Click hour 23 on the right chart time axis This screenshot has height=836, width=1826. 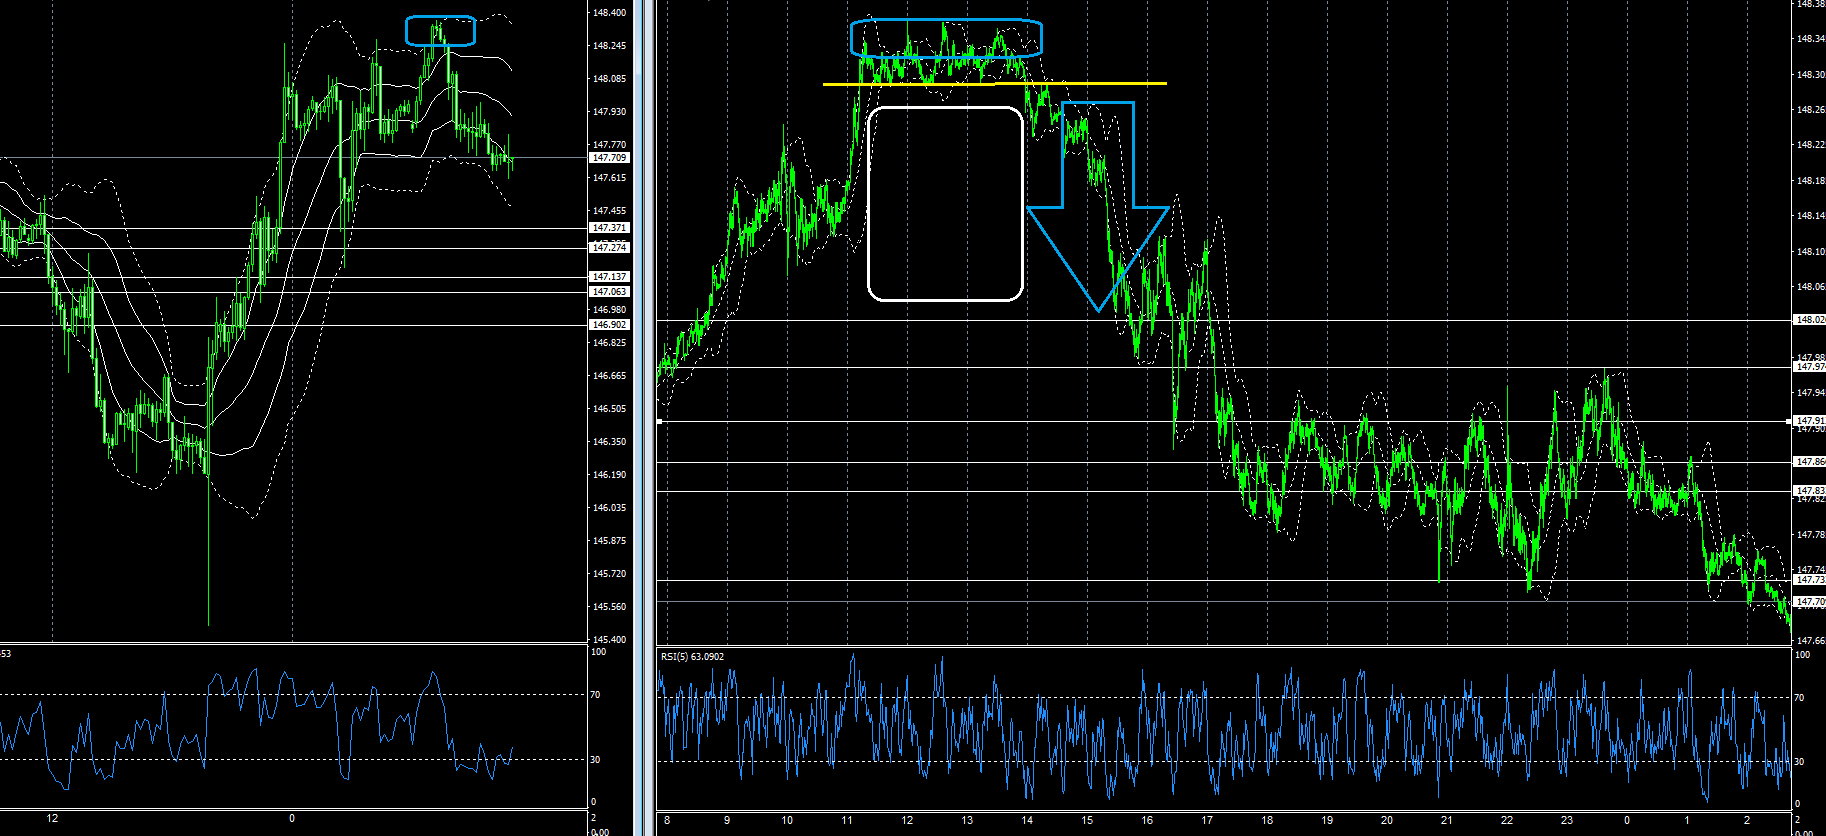point(1567,820)
